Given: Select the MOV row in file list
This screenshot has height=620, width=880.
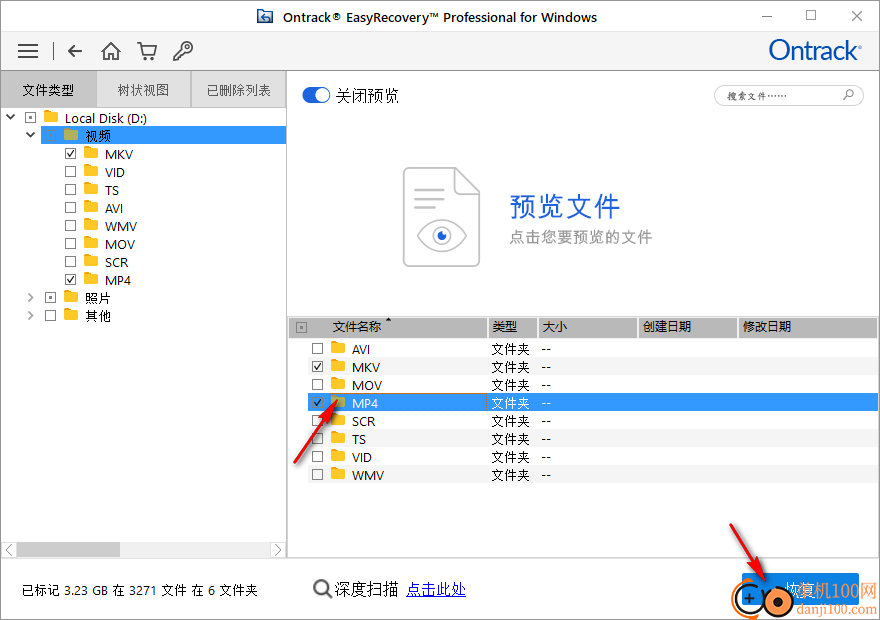Looking at the screenshot, I should [592, 385].
